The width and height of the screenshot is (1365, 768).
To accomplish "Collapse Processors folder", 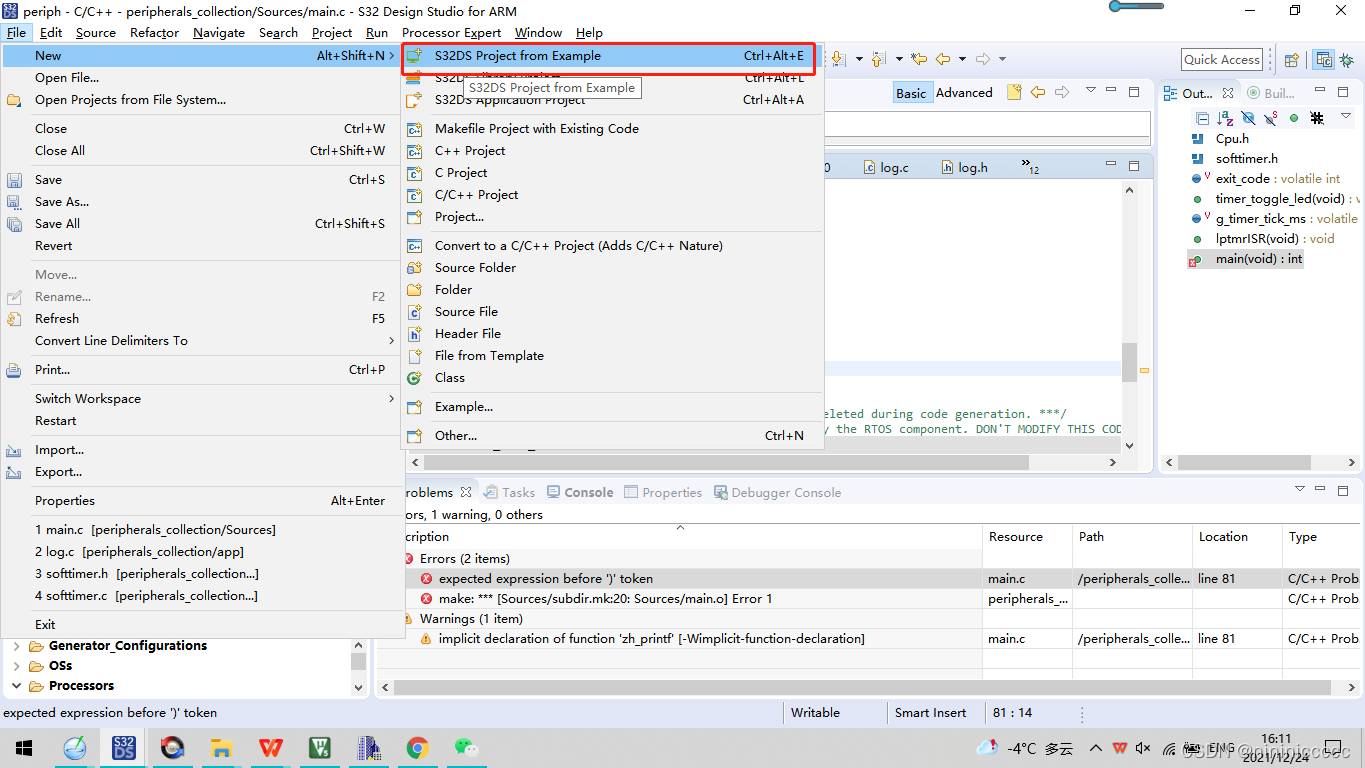I will [16, 685].
